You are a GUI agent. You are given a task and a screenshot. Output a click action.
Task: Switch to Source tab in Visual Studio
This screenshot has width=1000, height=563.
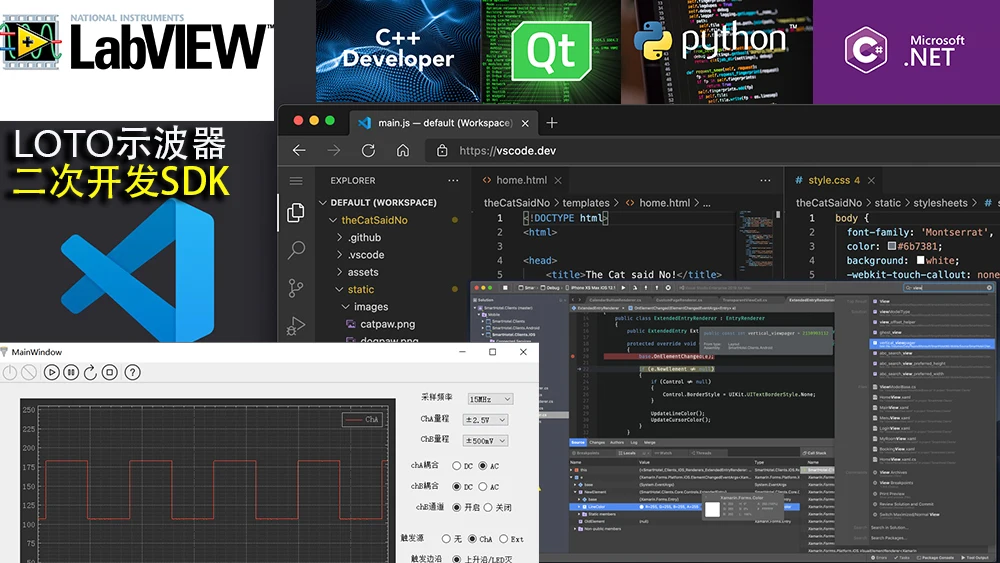pyautogui.click(x=578, y=442)
